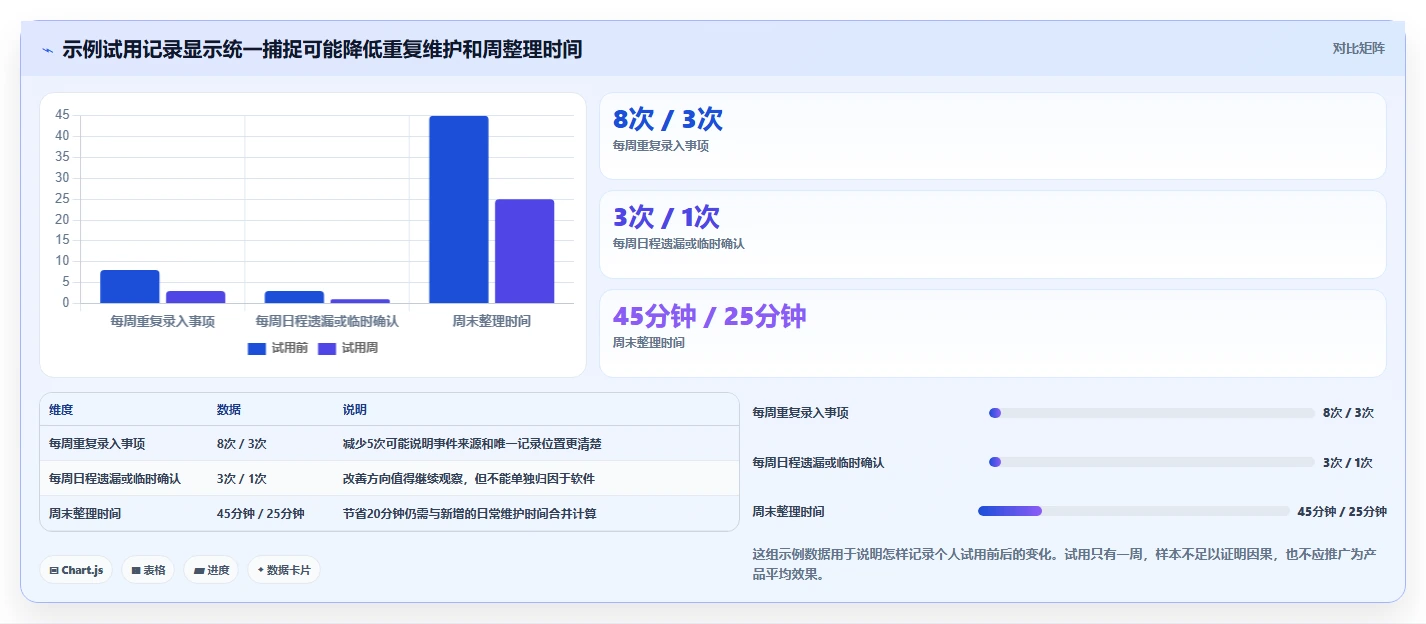Click the 数据卡片 tag chip
Image resolution: width=1426 pixels, height=624 pixels.
click(x=284, y=570)
